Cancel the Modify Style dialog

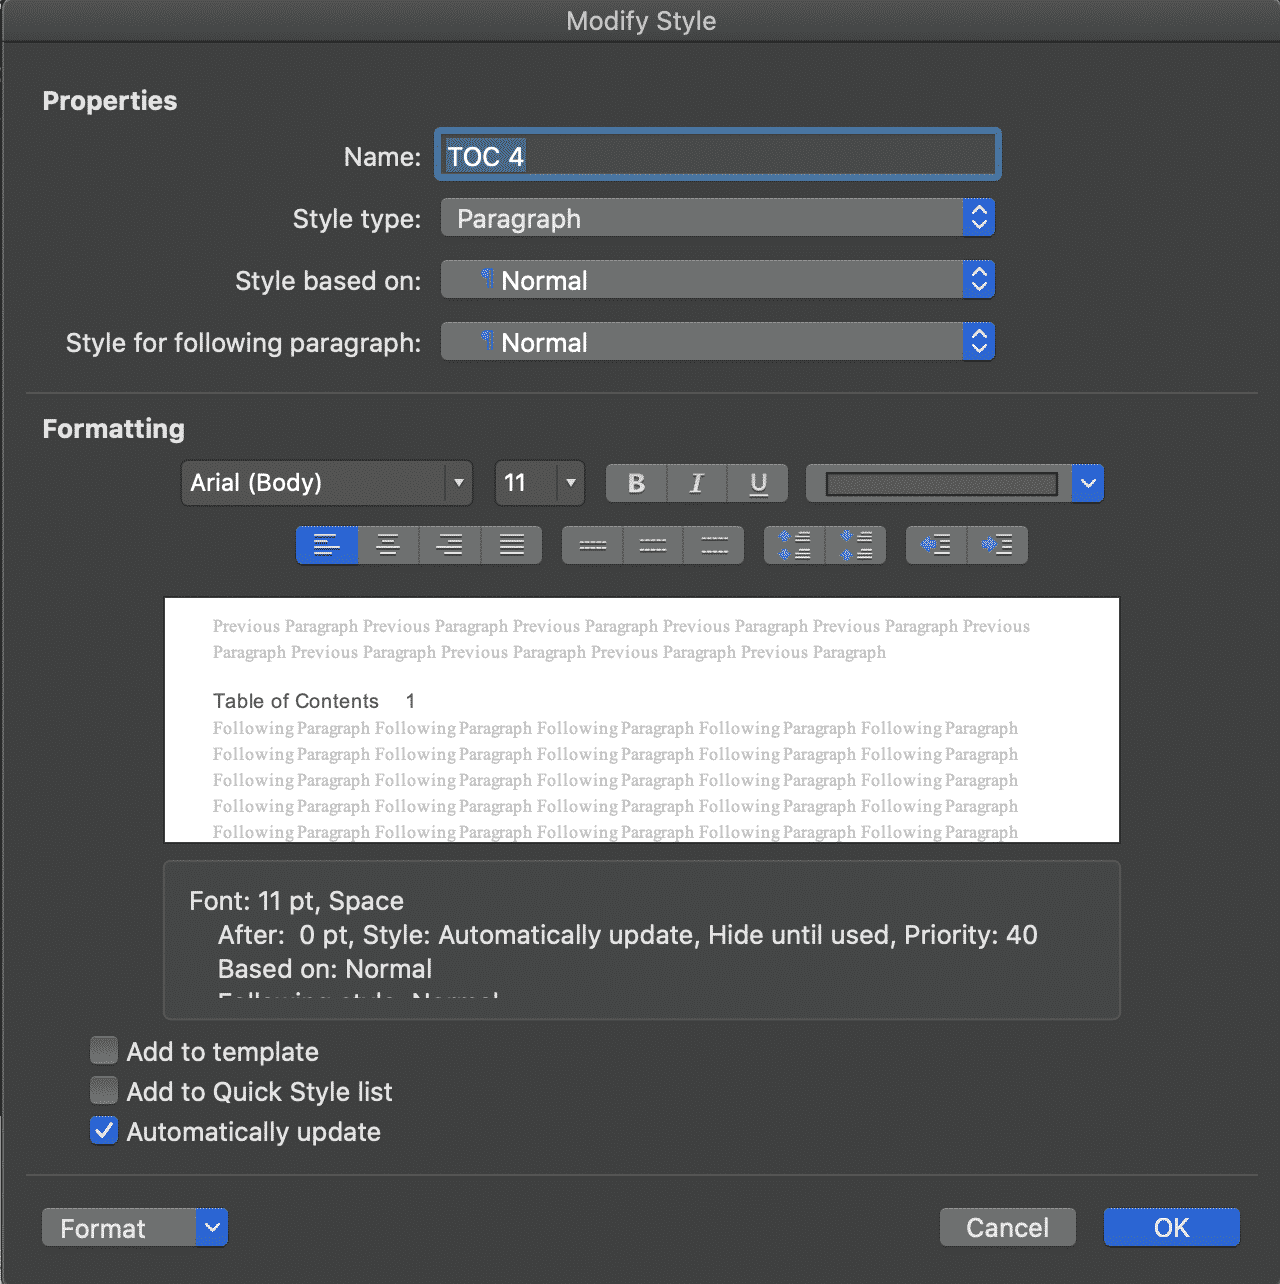tap(1007, 1227)
